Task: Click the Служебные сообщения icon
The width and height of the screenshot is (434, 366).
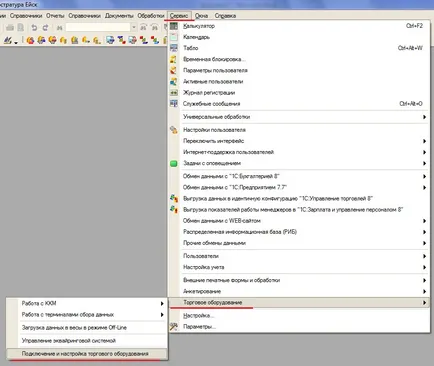Action: click(x=174, y=104)
